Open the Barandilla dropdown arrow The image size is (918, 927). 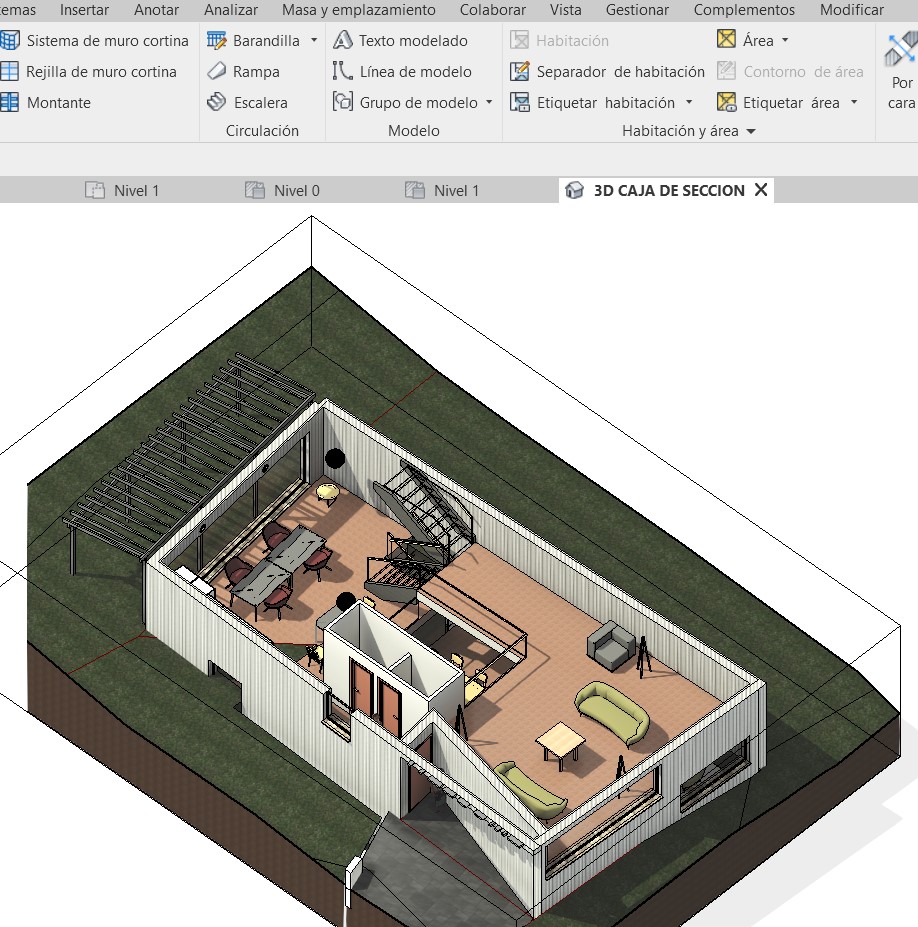tap(314, 41)
